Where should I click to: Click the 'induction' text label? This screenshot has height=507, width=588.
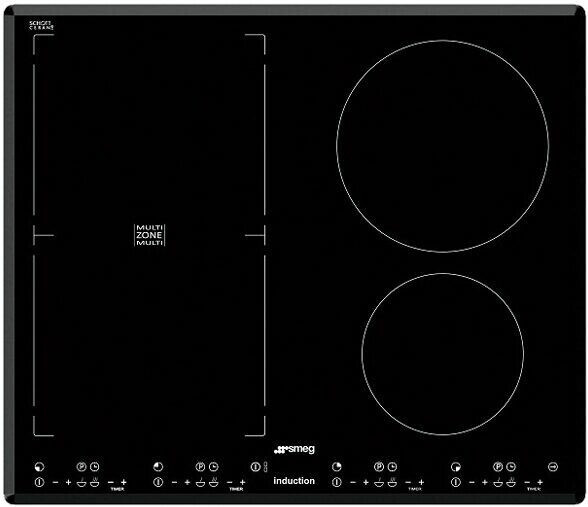point(294,481)
